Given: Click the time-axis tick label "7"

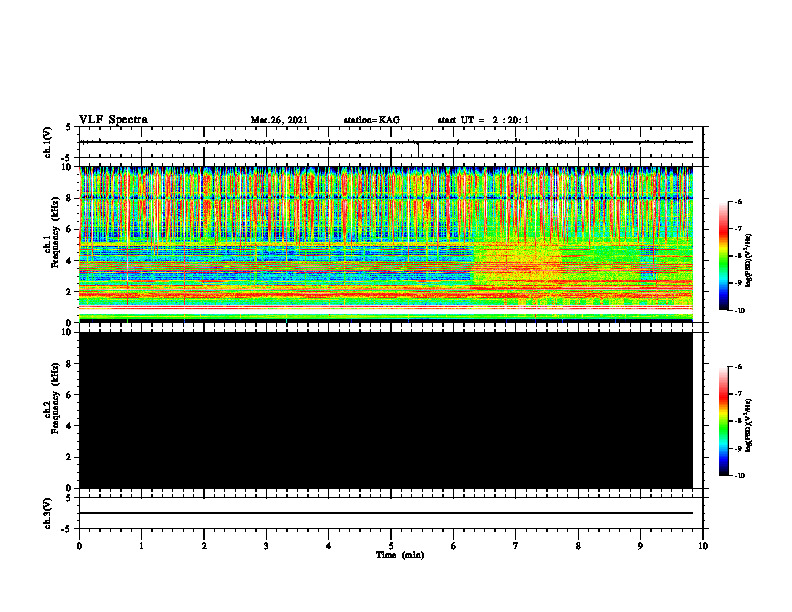Looking at the screenshot, I should (516, 546).
